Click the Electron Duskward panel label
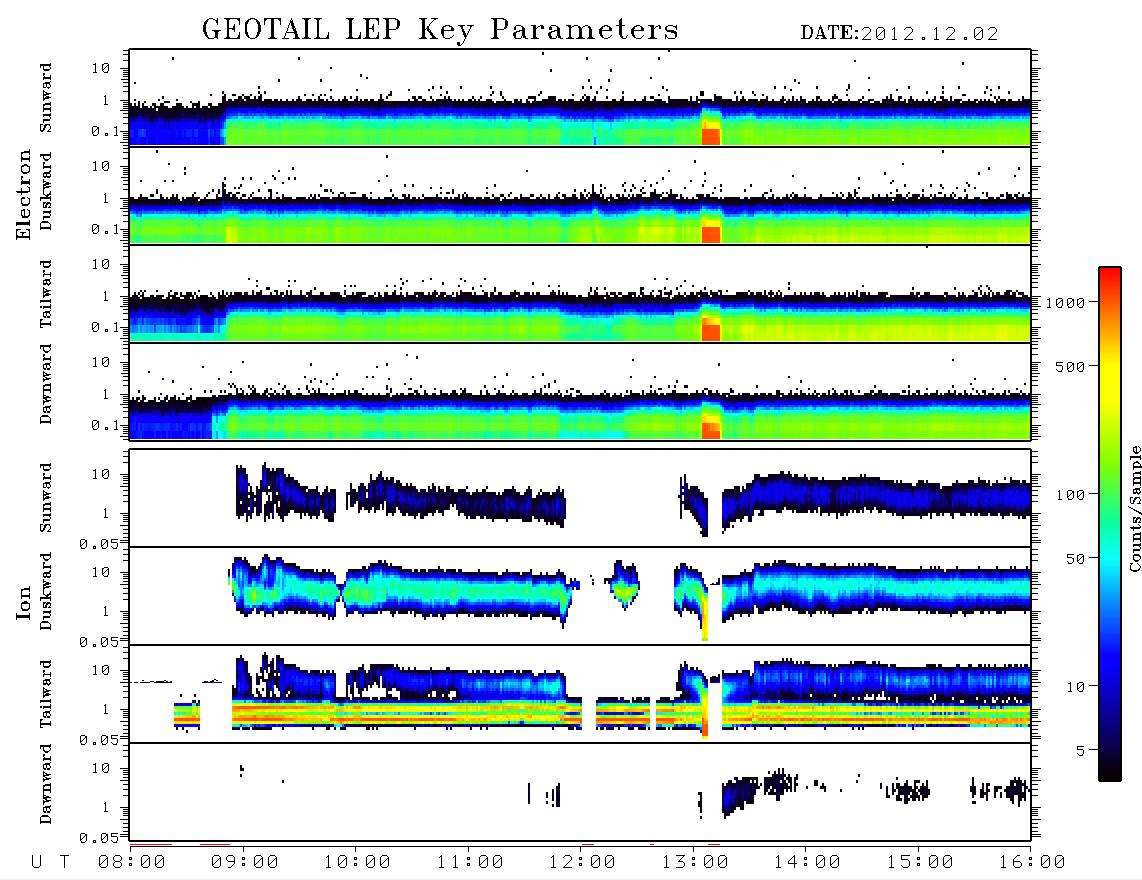1142x880 pixels. [x=46, y=191]
